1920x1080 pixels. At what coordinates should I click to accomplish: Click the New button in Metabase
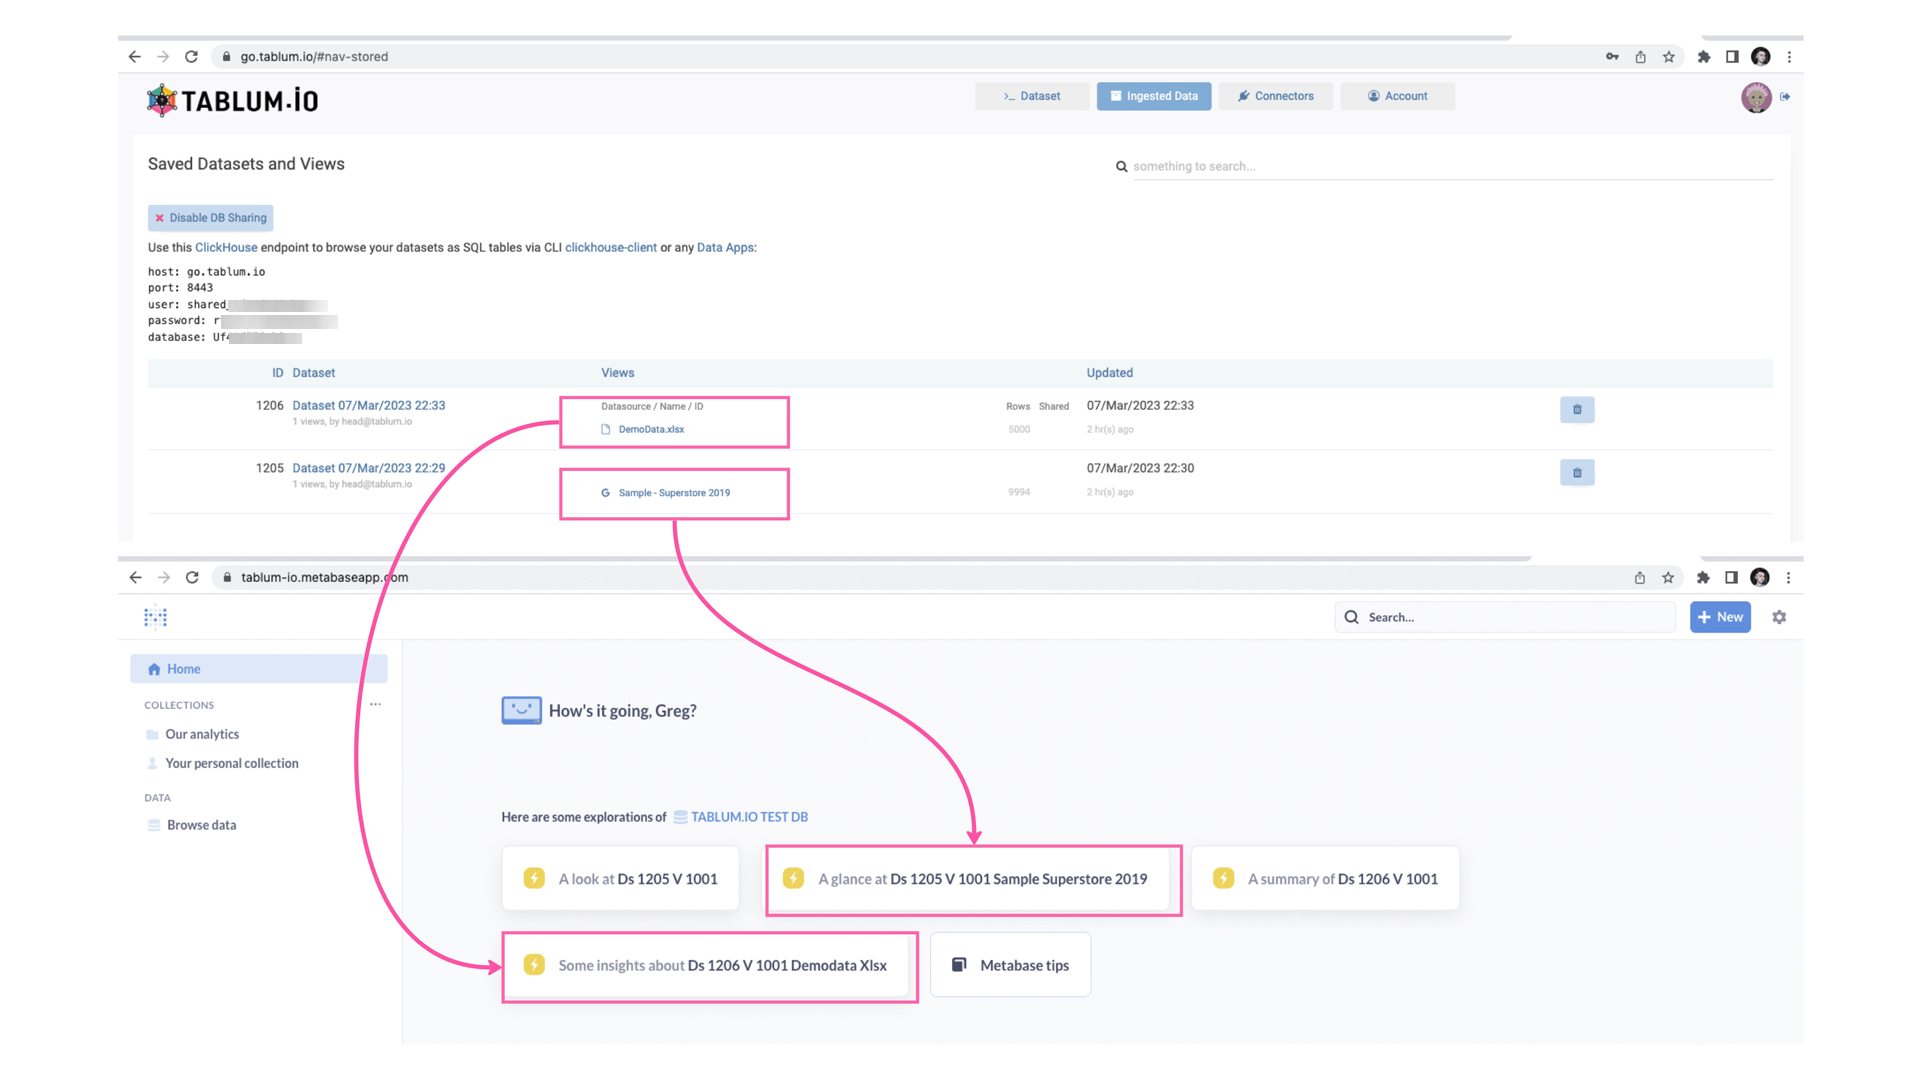pos(1720,617)
